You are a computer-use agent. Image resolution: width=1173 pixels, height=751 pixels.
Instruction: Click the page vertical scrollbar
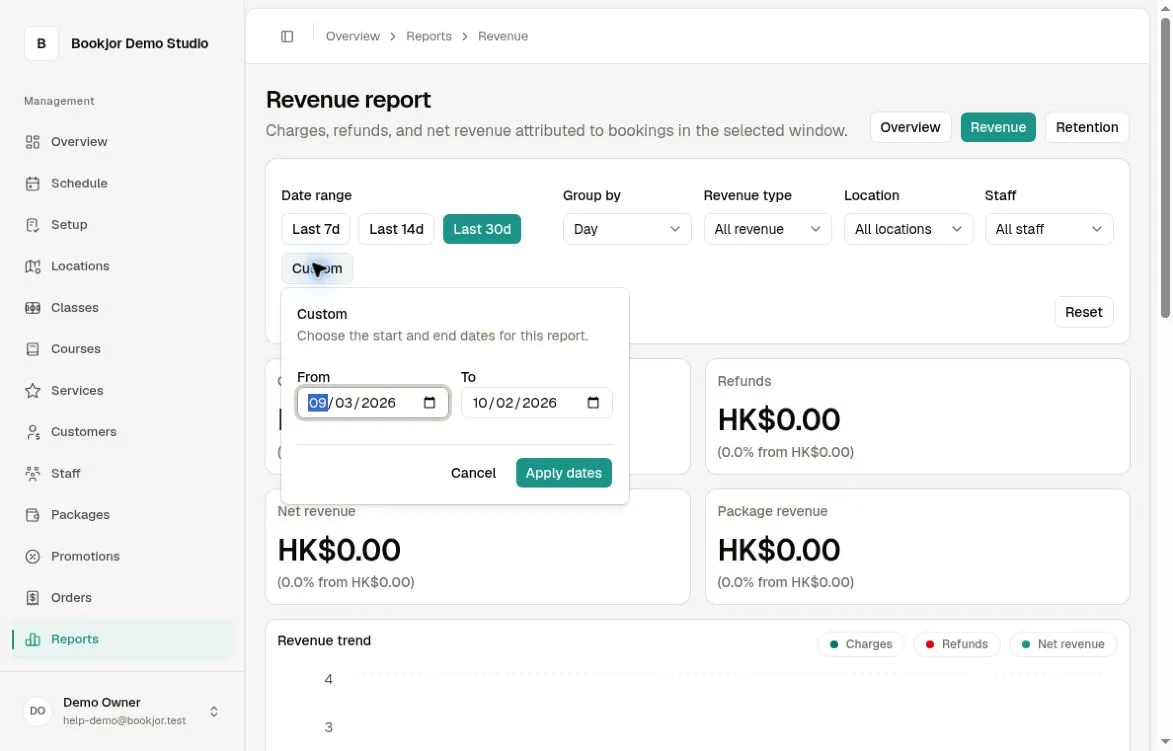pos(1166,168)
